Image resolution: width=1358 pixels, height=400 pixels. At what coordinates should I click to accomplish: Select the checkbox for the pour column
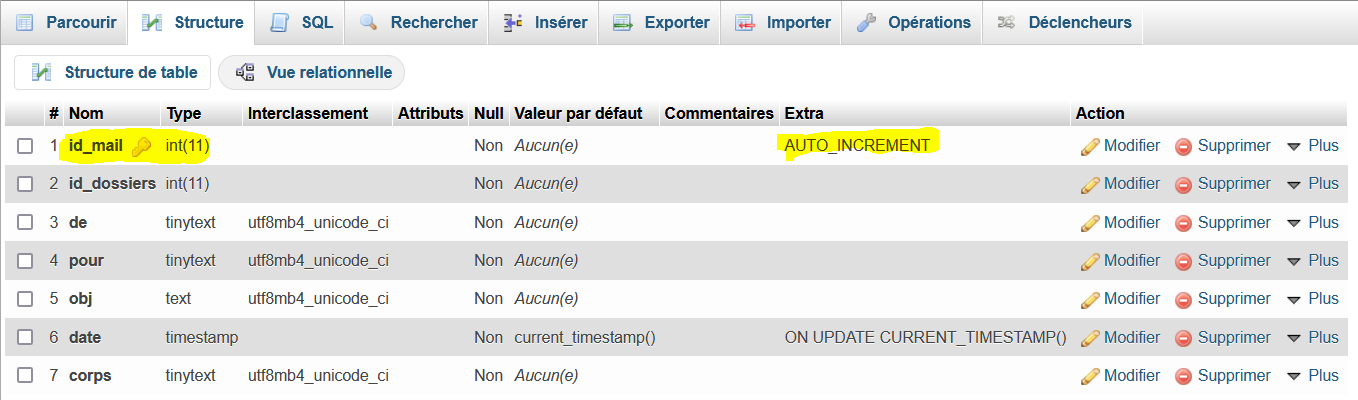(x=25, y=261)
